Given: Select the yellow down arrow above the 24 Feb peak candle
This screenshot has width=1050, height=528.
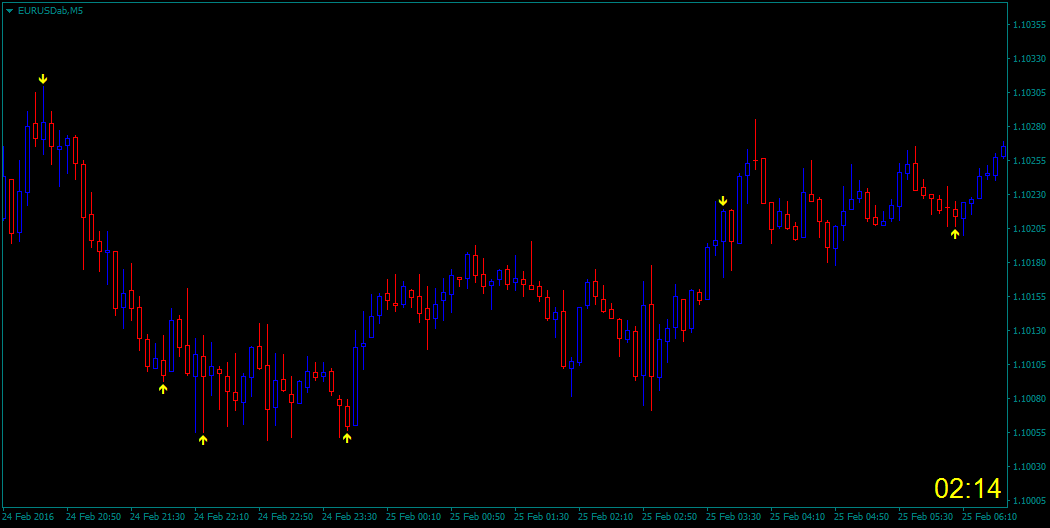Looking at the screenshot, I should click(43, 79).
